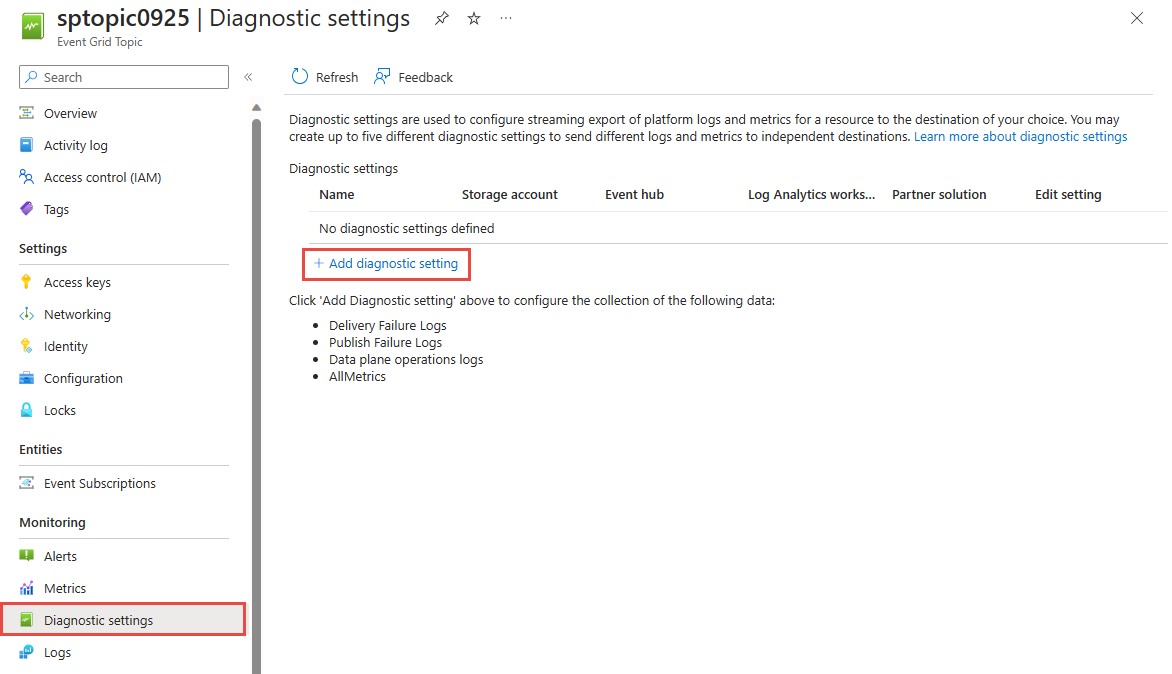Open Configuration under Settings
The image size is (1172, 674).
pos(83,377)
